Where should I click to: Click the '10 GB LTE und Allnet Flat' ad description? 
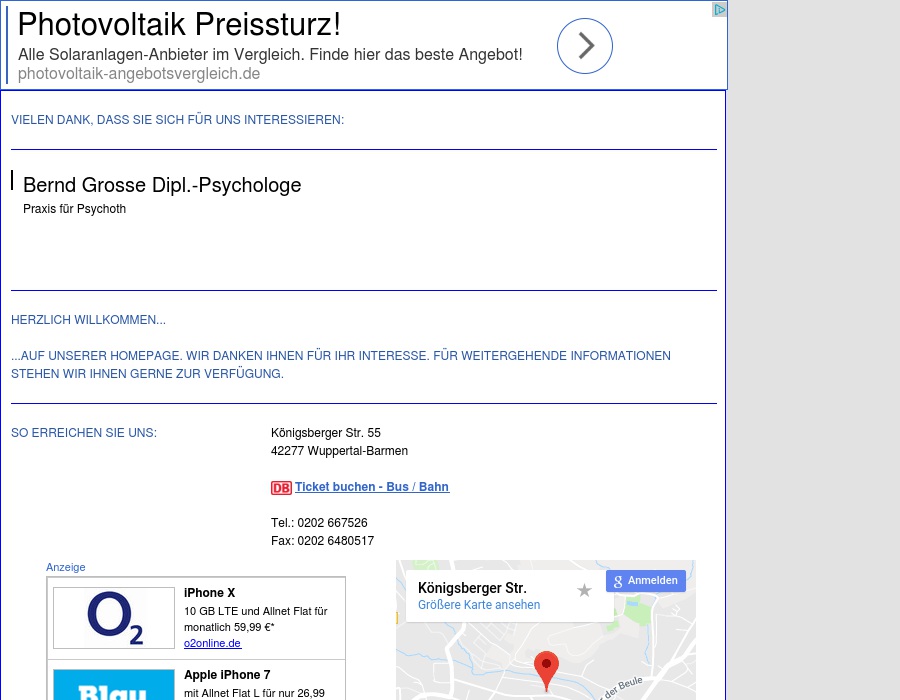[x=255, y=611]
